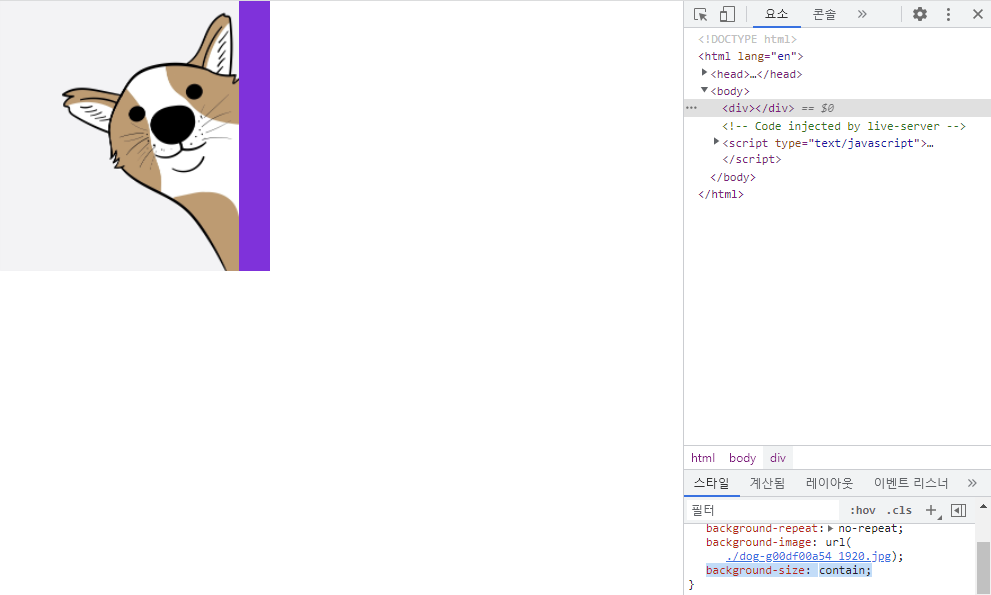Open the 계산됨 tab

(x=767, y=483)
